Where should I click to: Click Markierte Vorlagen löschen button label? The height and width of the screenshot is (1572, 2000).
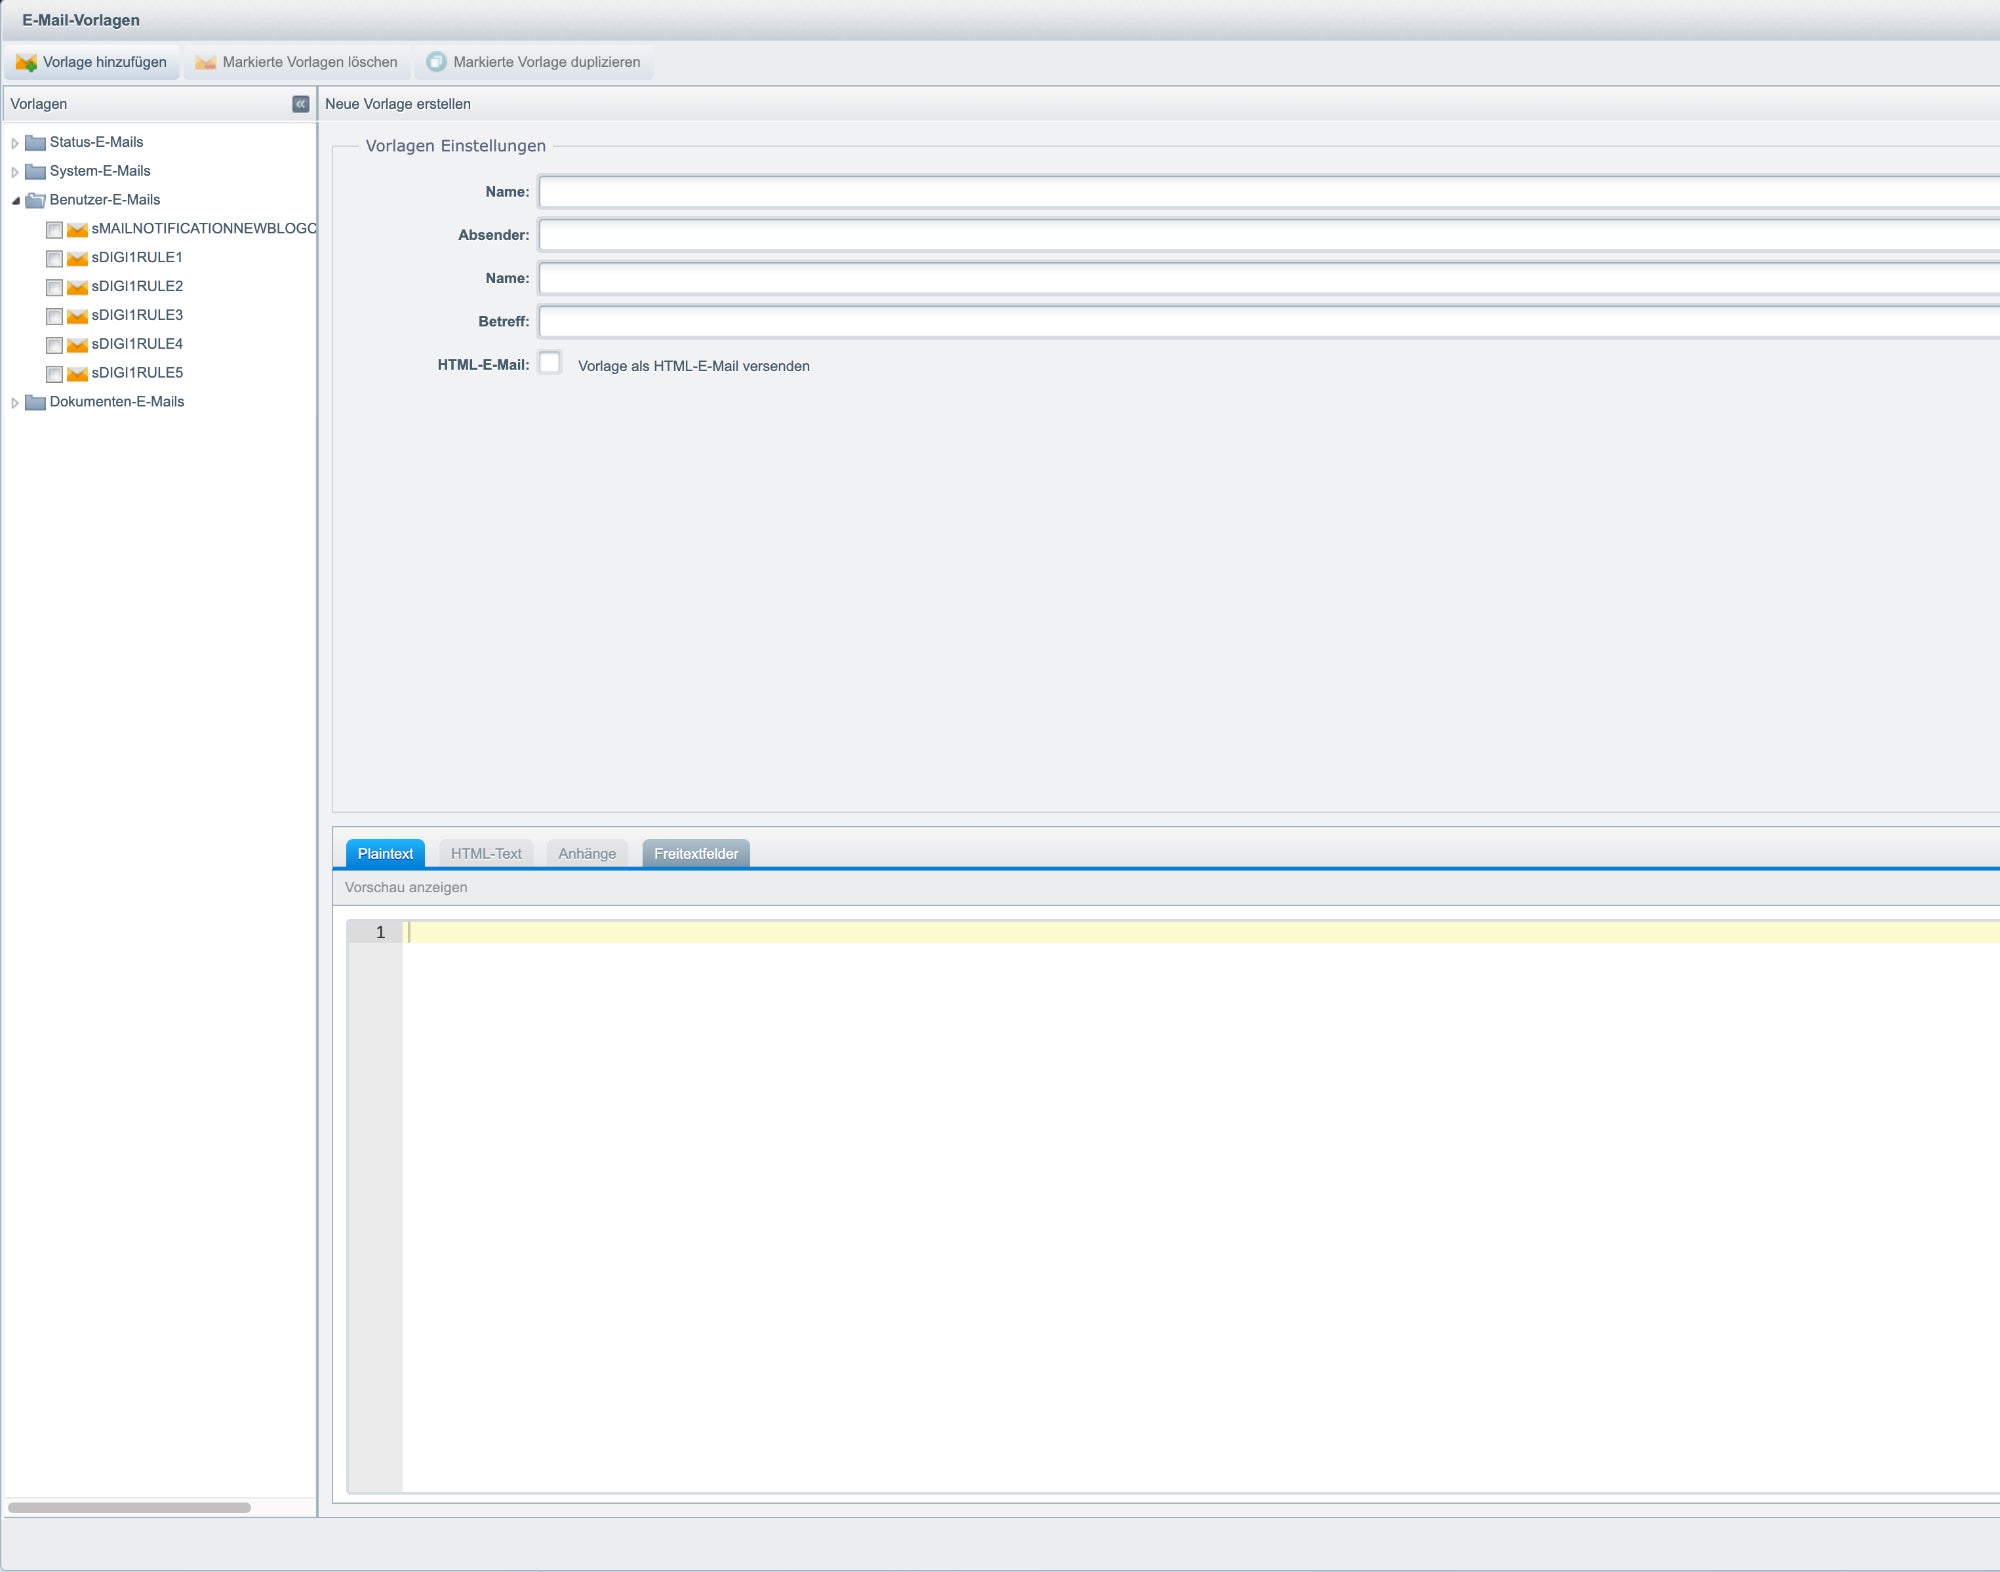[x=310, y=62]
